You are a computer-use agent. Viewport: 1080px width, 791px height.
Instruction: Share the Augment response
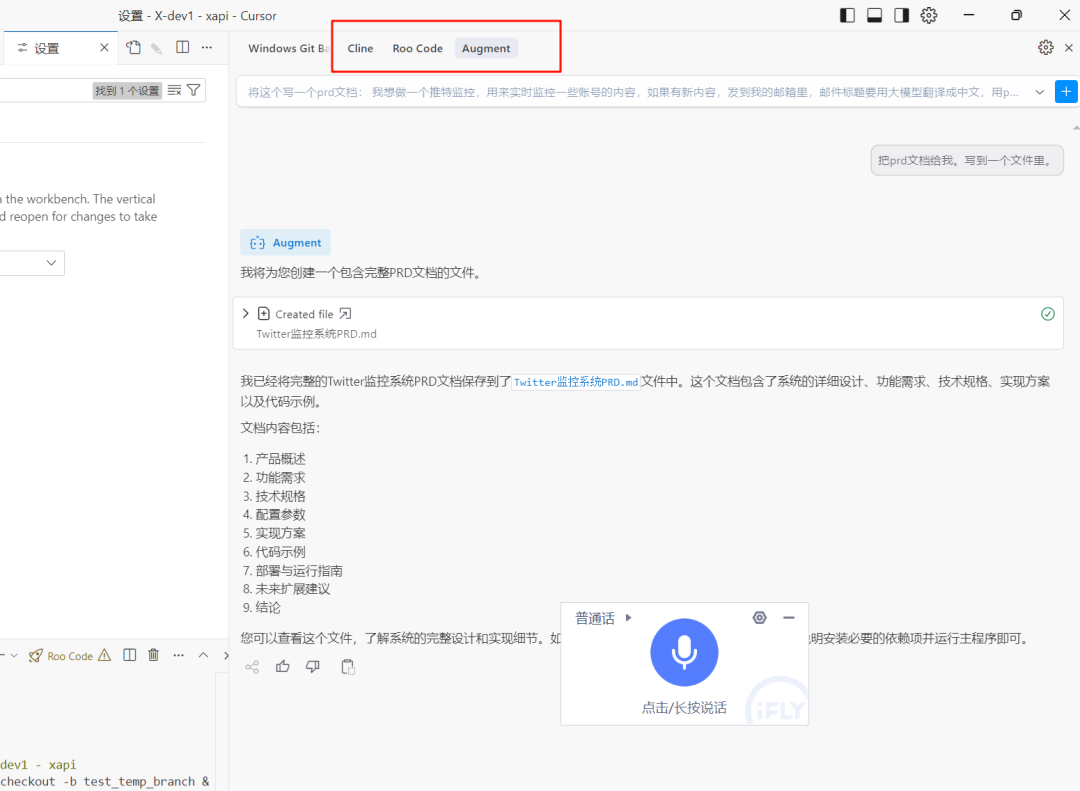(x=252, y=666)
